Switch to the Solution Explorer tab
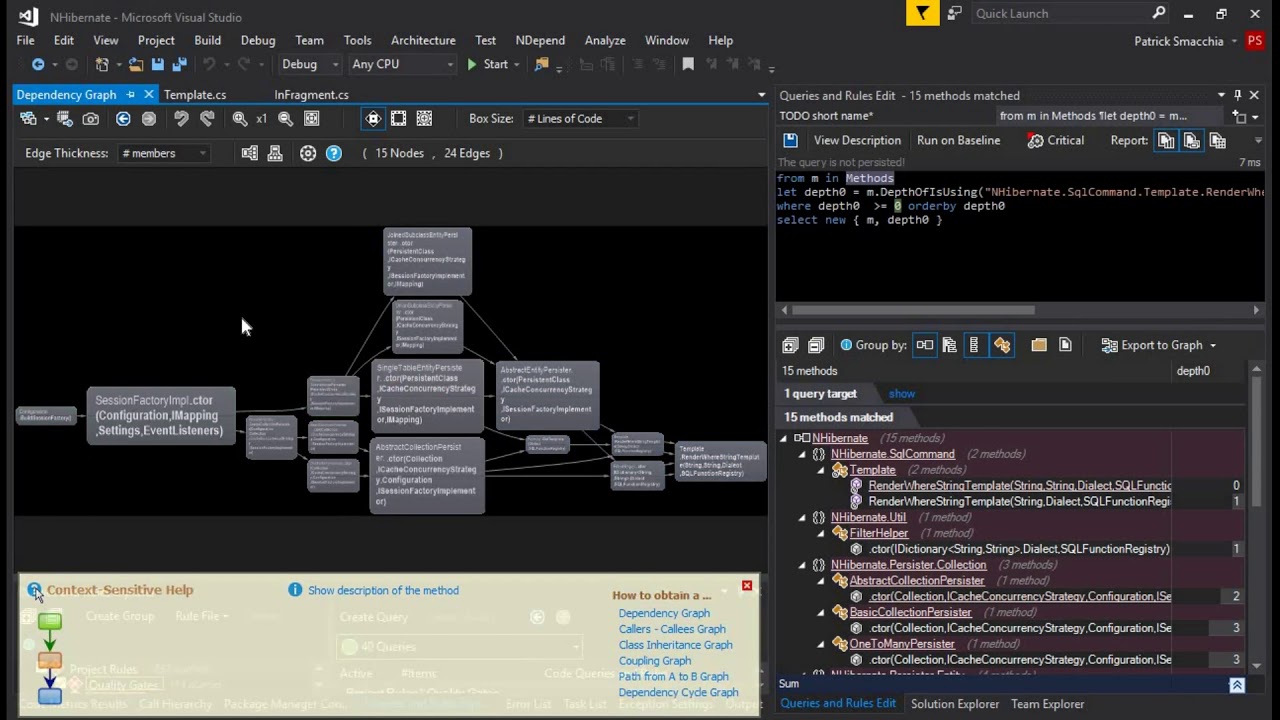1280x720 pixels. pos(955,704)
